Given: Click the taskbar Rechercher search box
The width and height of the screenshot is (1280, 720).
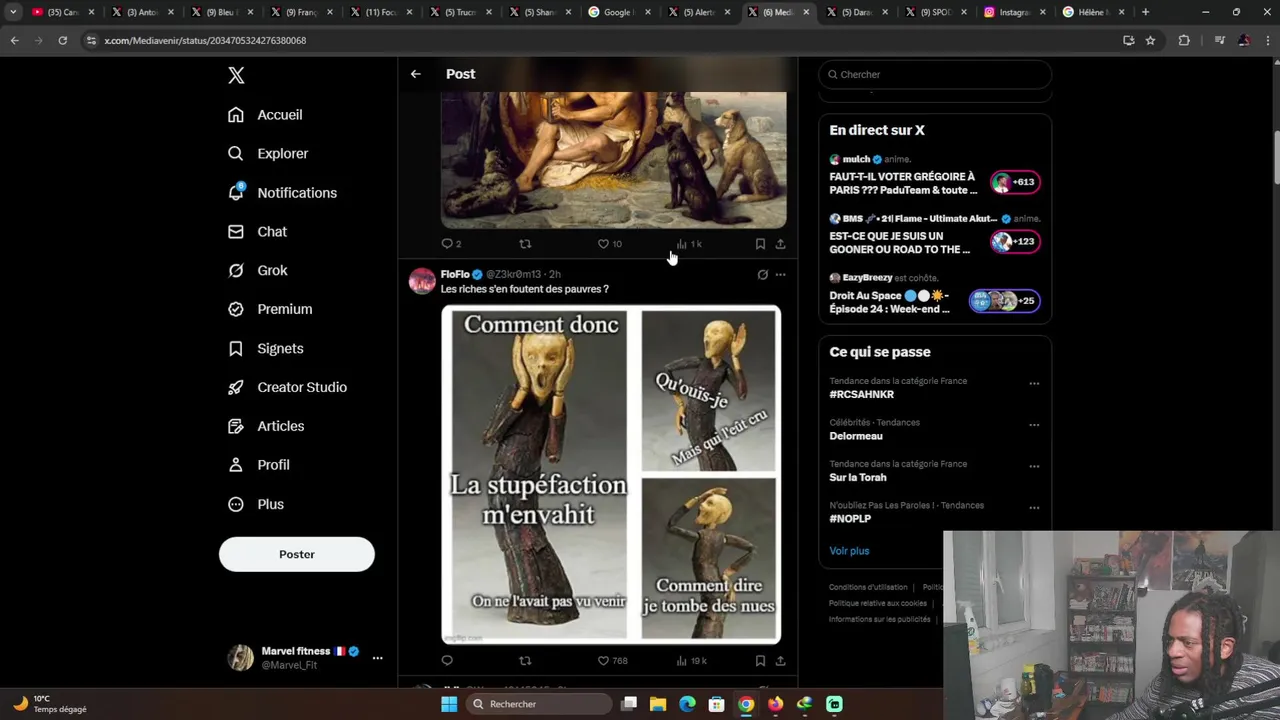Looking at the screenshot, I should (x=539, y=704).
